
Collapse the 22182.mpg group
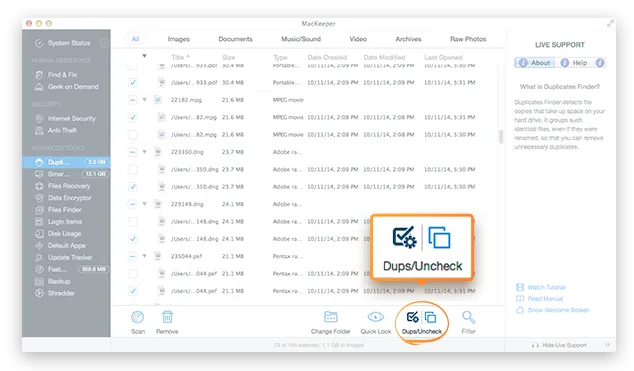pyautogui.click(x=144, y=100)
